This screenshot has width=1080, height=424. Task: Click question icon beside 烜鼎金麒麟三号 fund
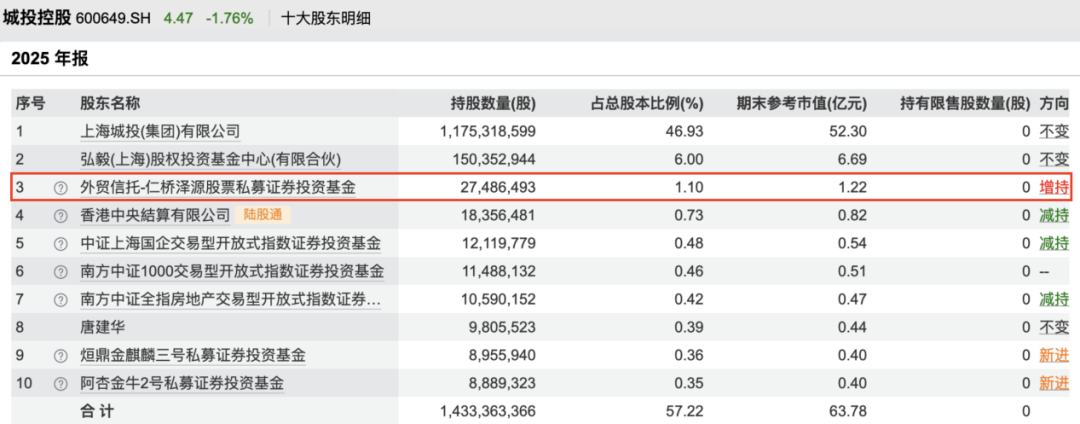tap(61, 355)
